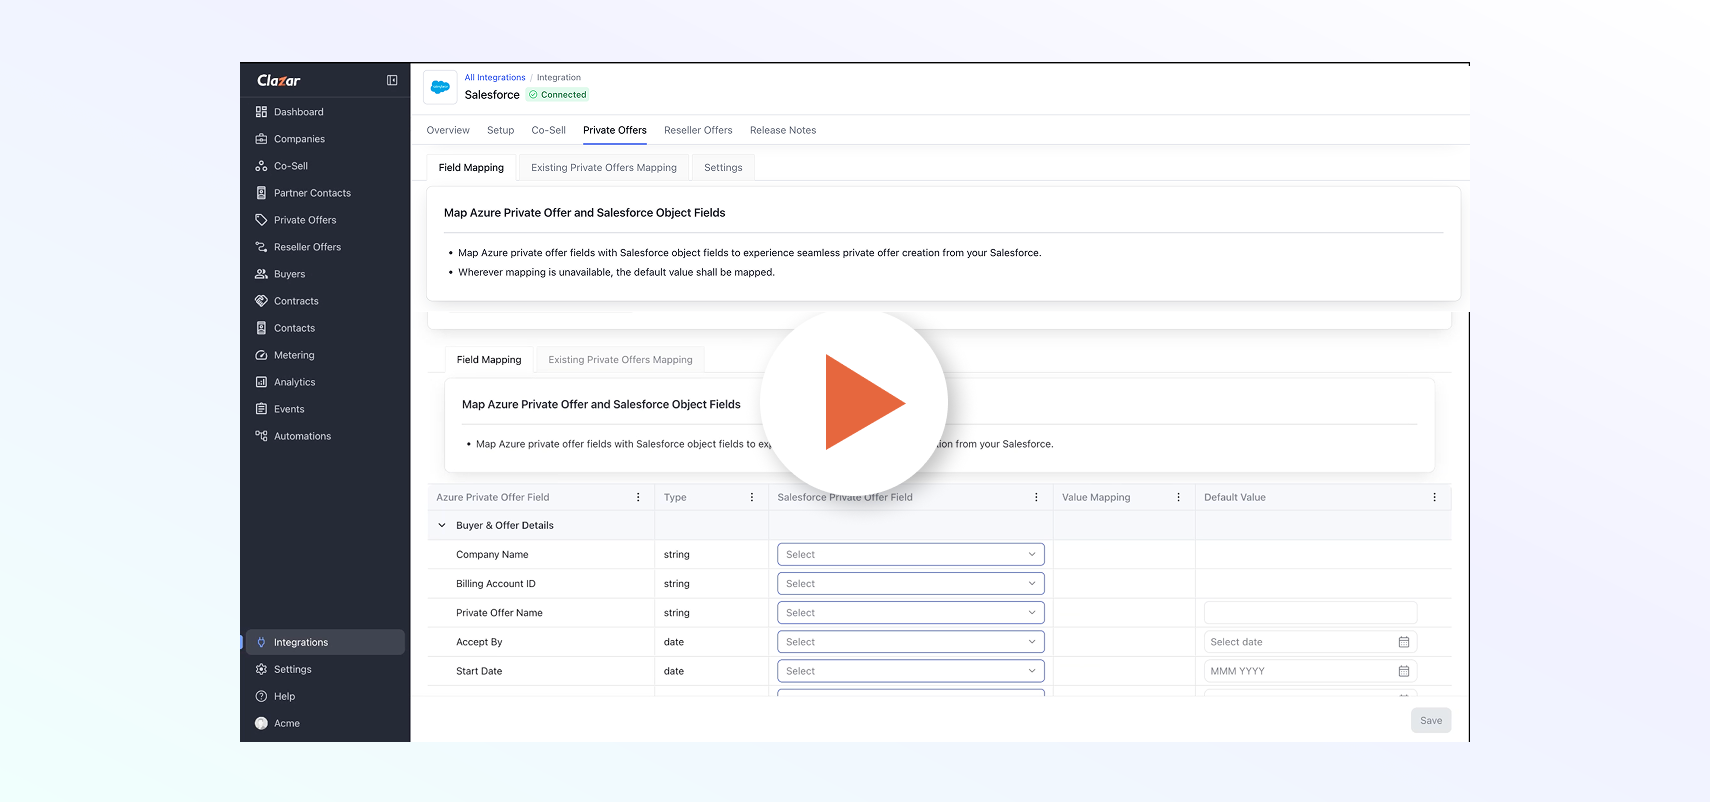Open the Release Notes tab
Image resolution: width=1710 pixels, height=802 pixels.
(783, 130)
